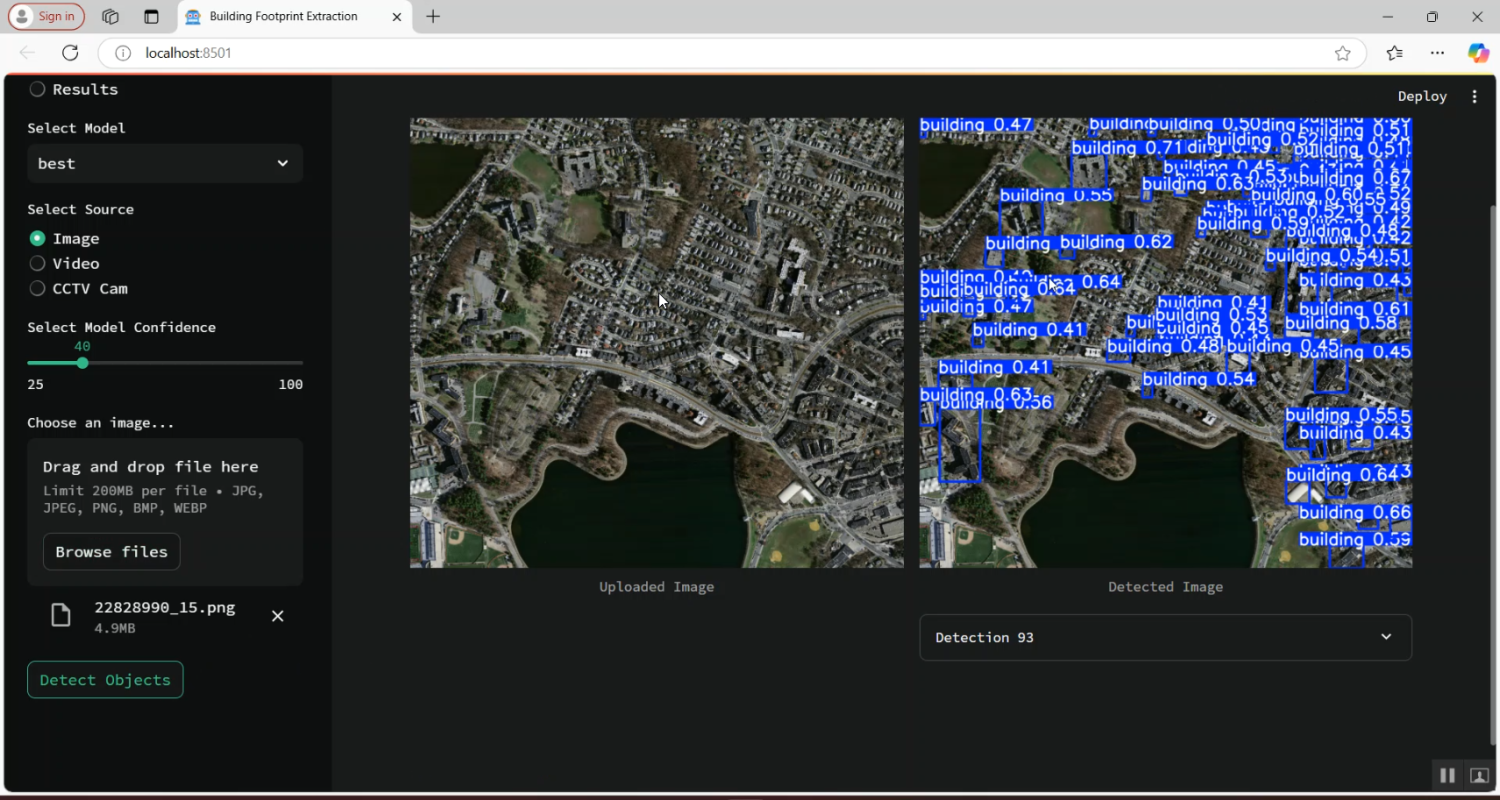Click the Detect Objects button
The width and height of the screenshot is (1500, 800).
click(x=105, y=680)
